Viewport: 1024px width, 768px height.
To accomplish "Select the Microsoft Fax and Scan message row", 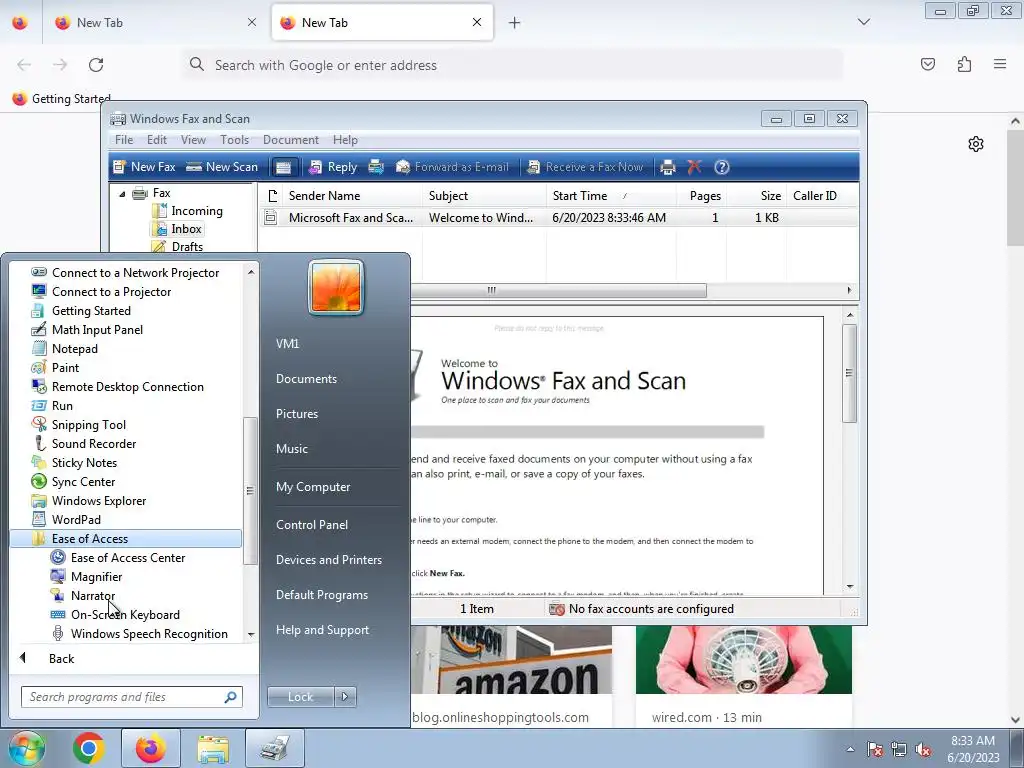I will pyautogui.click(x=558, y=218).
